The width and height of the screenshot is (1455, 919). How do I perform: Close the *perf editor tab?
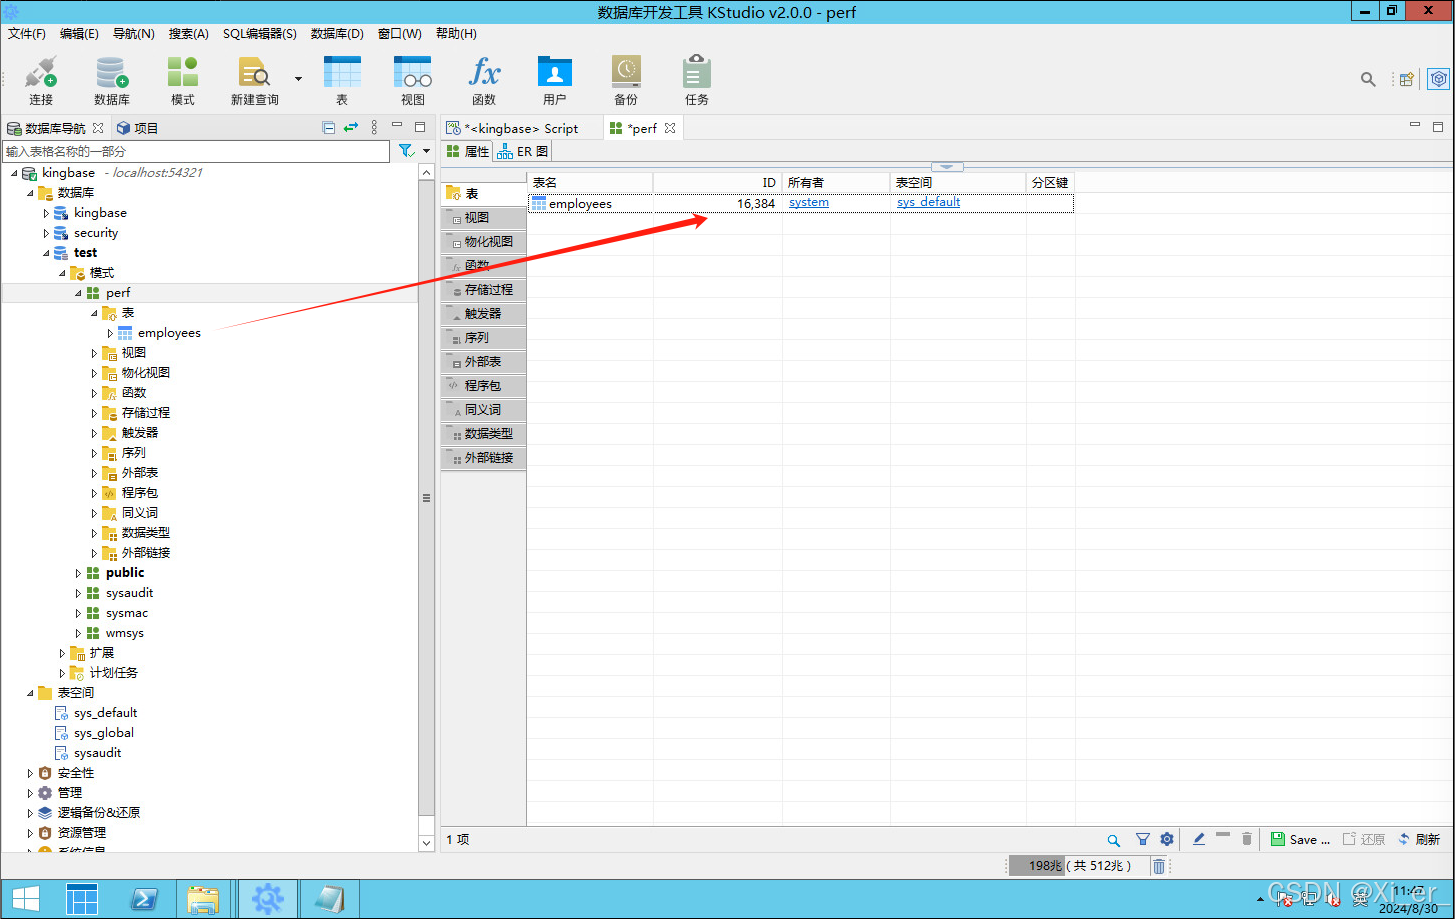point(670,128)
